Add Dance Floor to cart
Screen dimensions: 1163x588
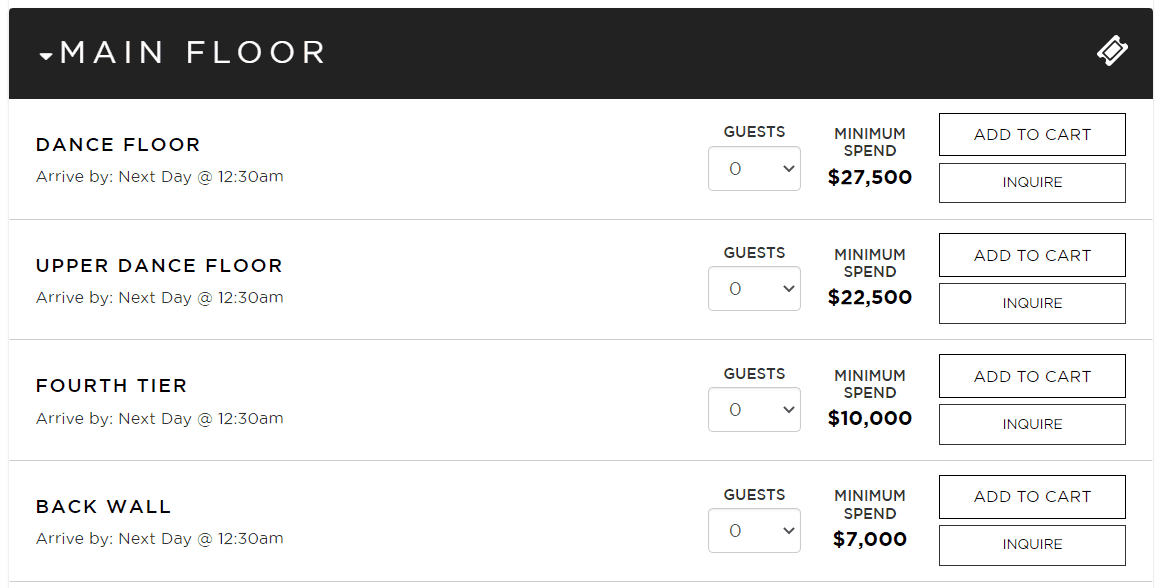tap(1031, 134)
